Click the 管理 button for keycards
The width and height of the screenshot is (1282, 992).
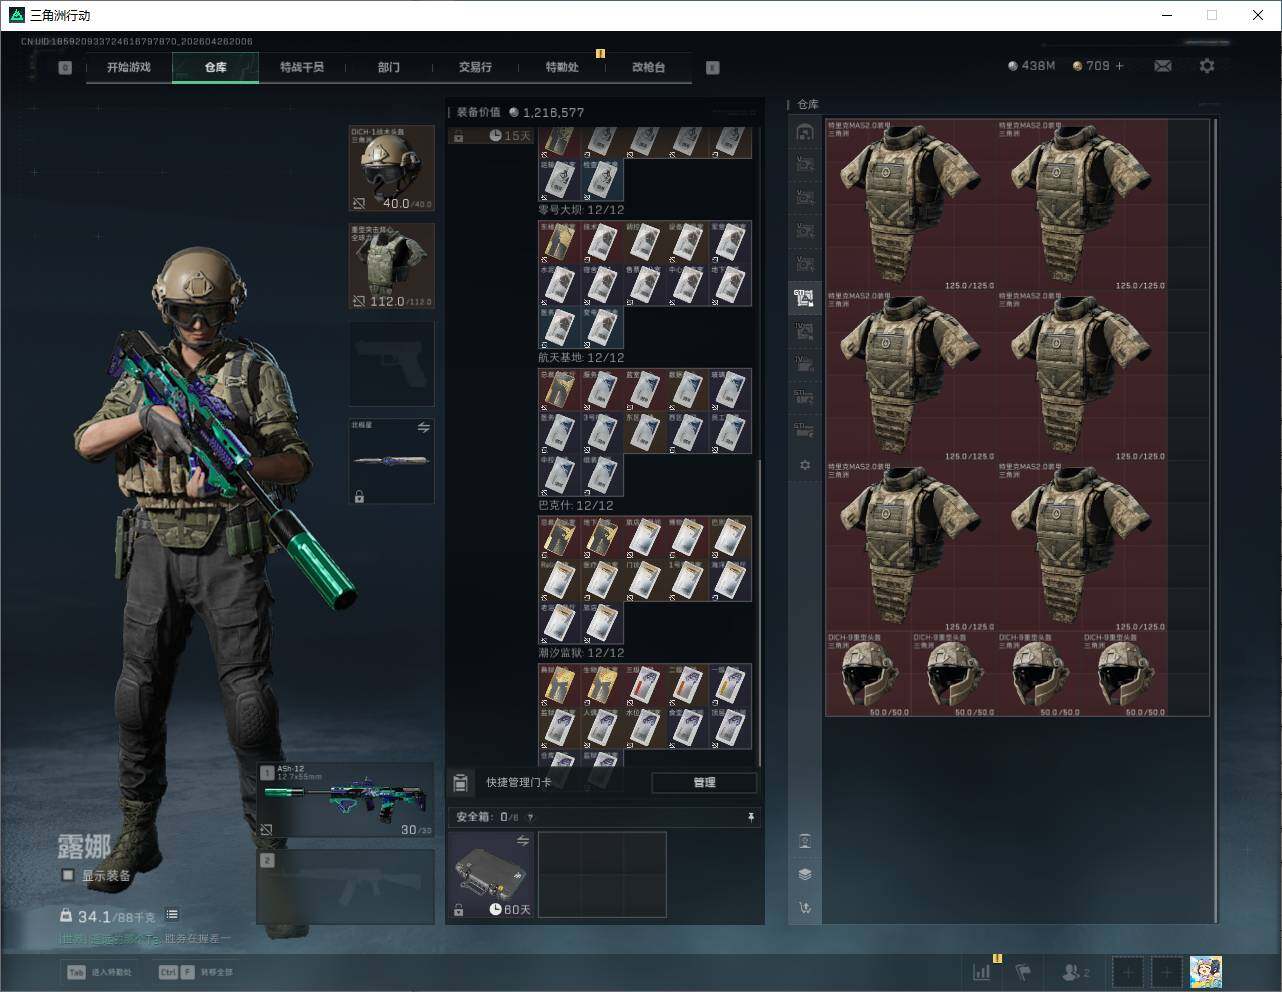[x=704, y=782]
